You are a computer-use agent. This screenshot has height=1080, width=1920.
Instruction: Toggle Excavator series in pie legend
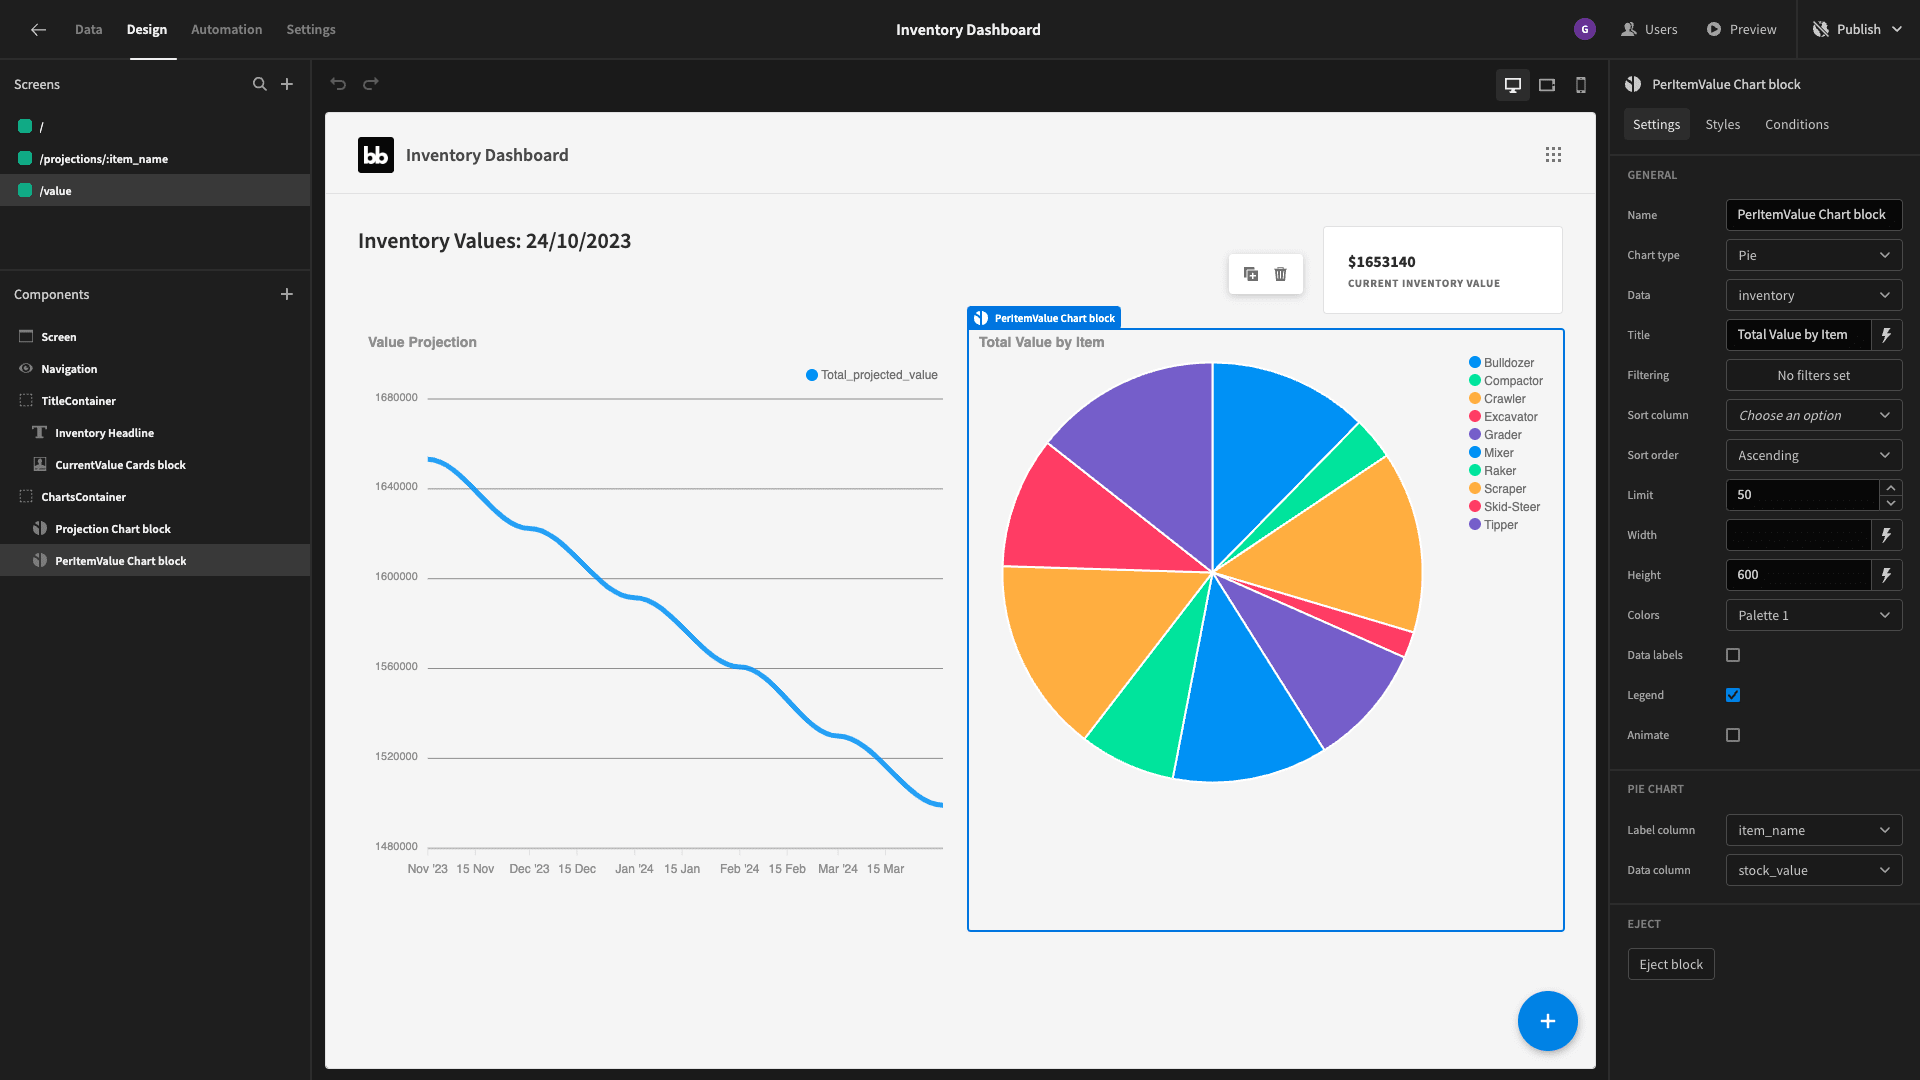click(x=1503, y=417)
